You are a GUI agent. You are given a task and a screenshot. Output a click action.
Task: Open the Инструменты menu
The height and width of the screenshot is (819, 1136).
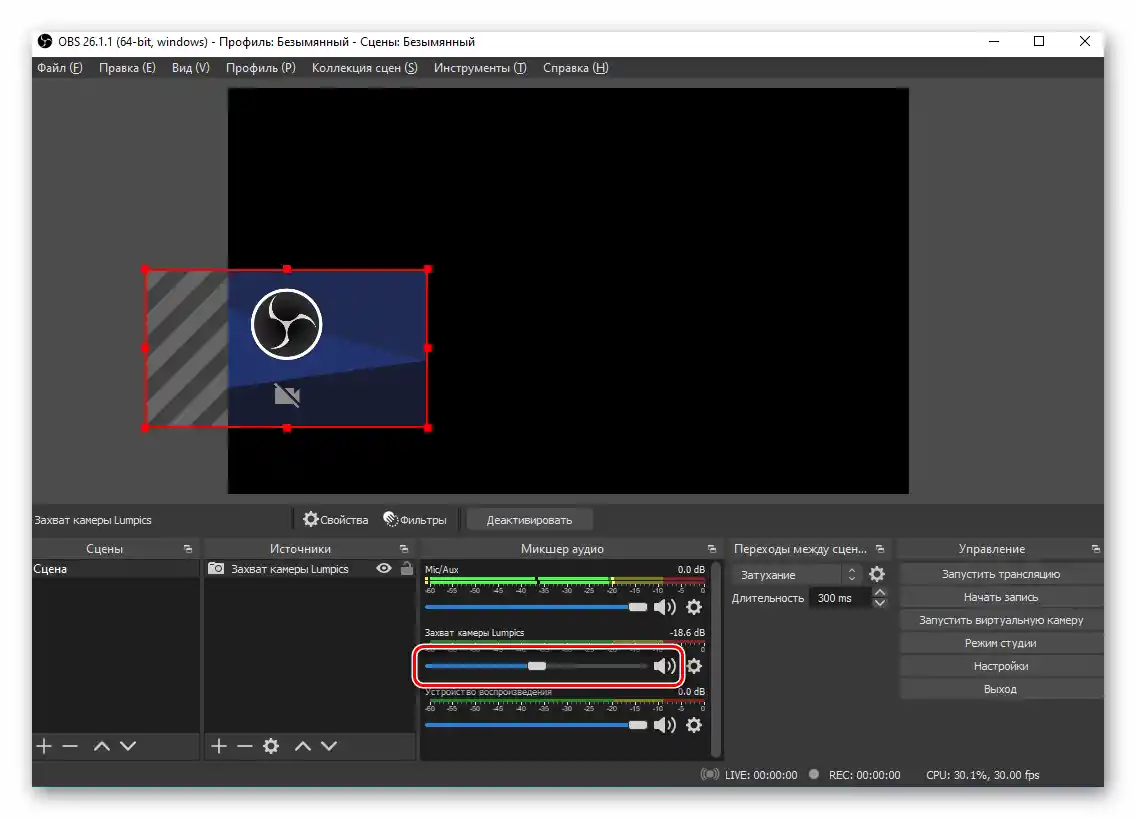(x=480, y=67)
